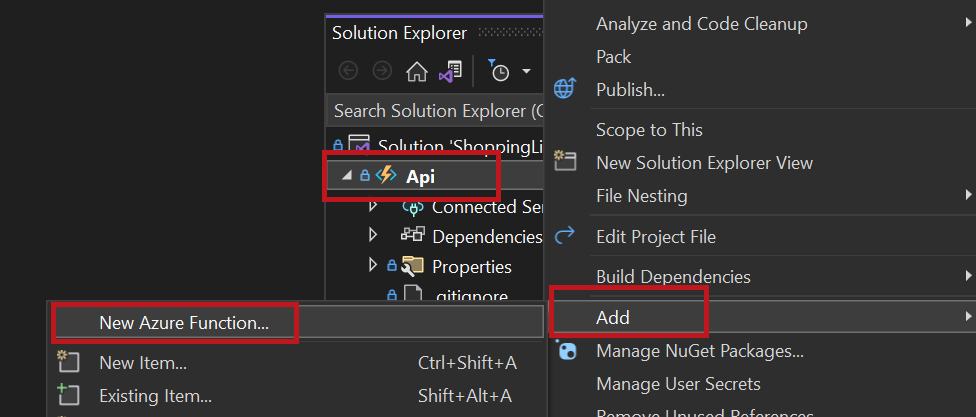Click the Forward arrow in Solution Explorer toolbar
The height and width of the screenshot is (417, 976).
tap(382, 72)
